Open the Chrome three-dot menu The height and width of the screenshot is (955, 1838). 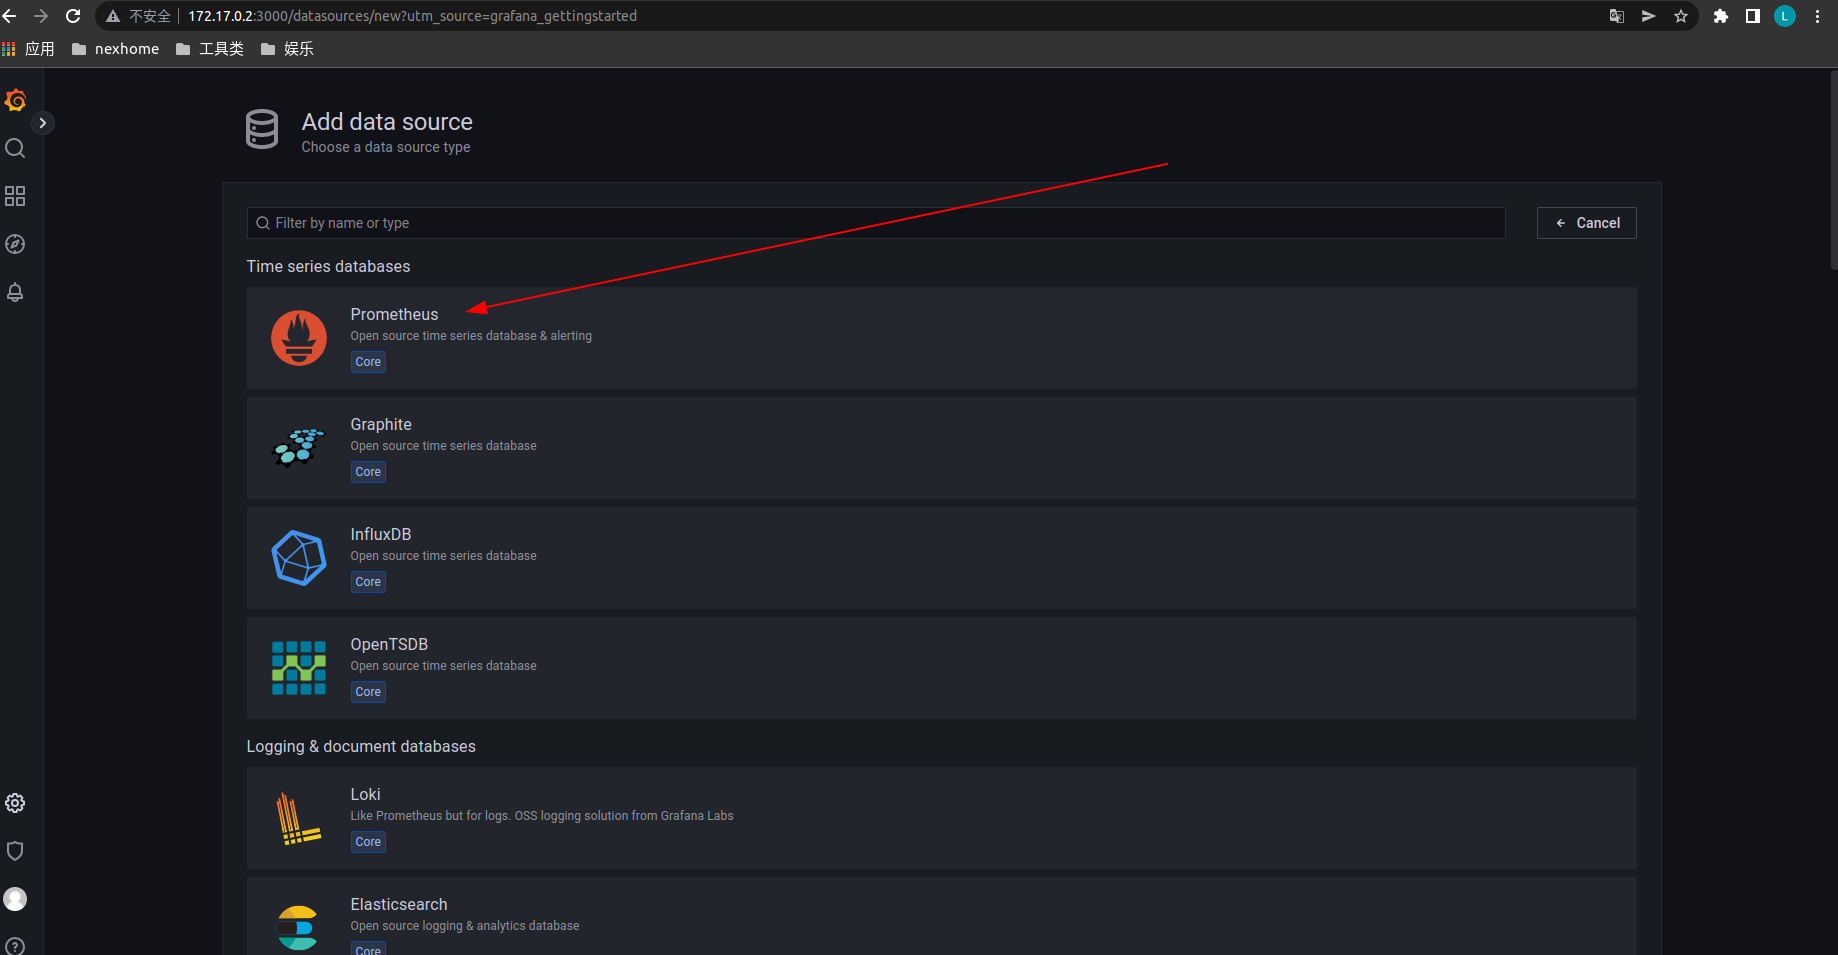(1817, 16)
